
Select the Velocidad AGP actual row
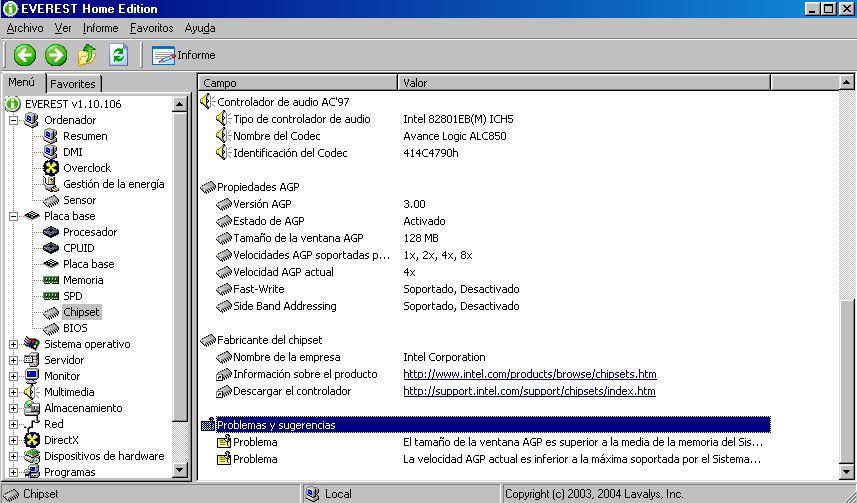(485, 272)
